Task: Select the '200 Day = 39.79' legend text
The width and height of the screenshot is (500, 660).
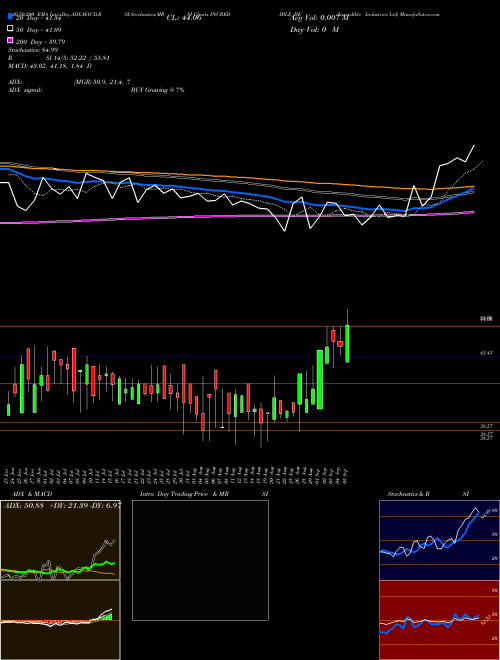Action: [x=40, y=42]
